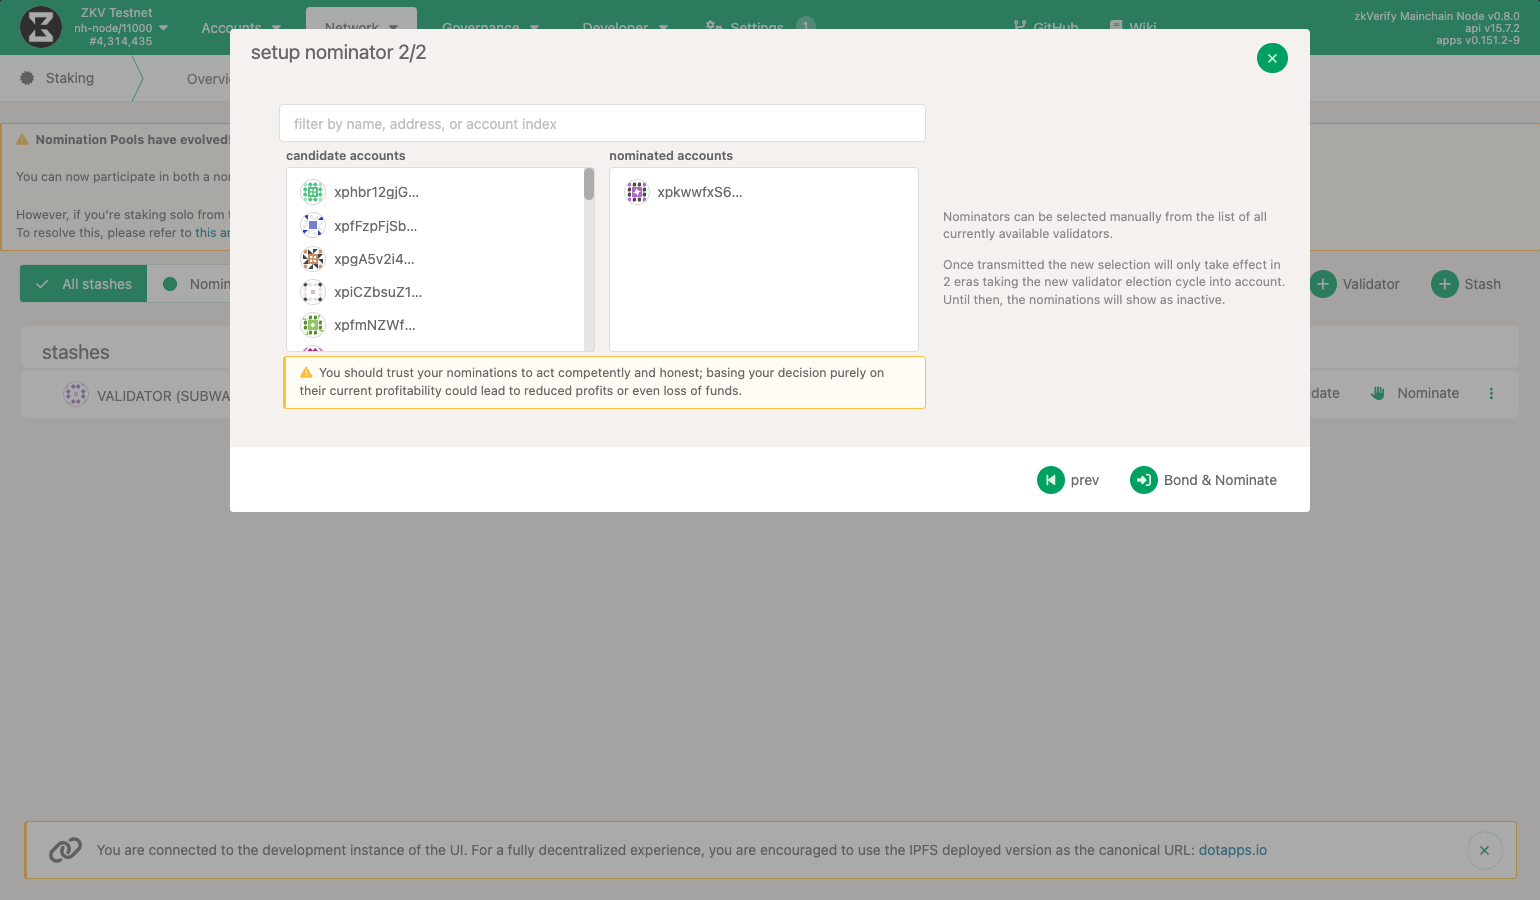This screenshot has width=1540, height=900.
Task: Click the plus Validator button
Action: click(x=1355, y=284)
